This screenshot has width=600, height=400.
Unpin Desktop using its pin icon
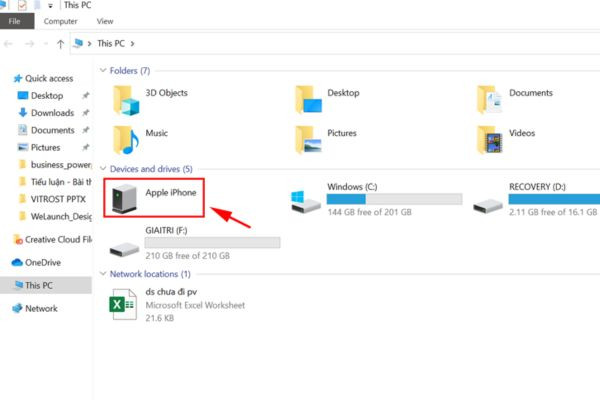(x=86, y=95)
